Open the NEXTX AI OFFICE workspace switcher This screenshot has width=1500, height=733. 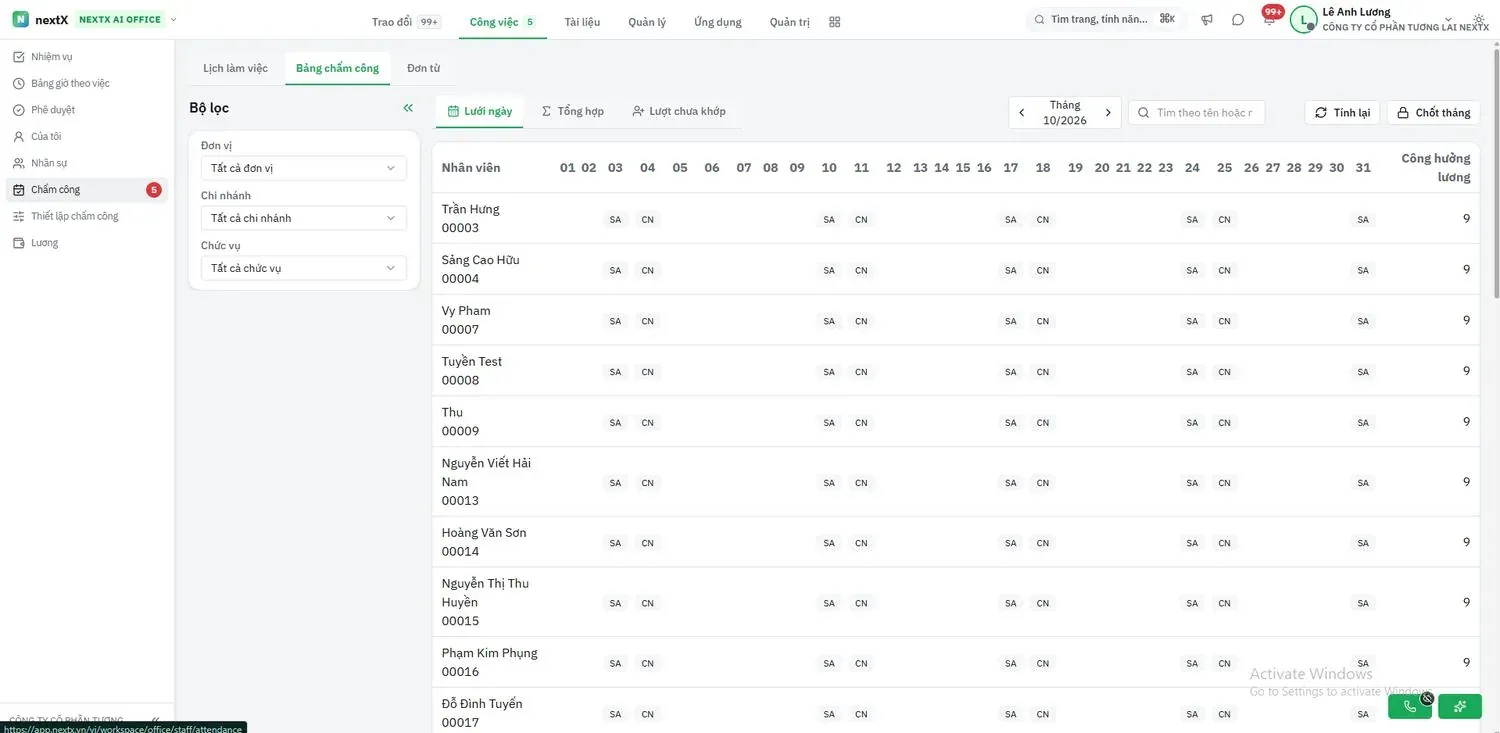126,19
